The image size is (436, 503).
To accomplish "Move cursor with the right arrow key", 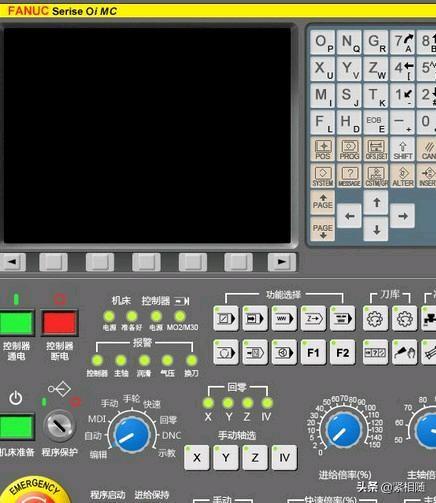I will click(403, 216).
